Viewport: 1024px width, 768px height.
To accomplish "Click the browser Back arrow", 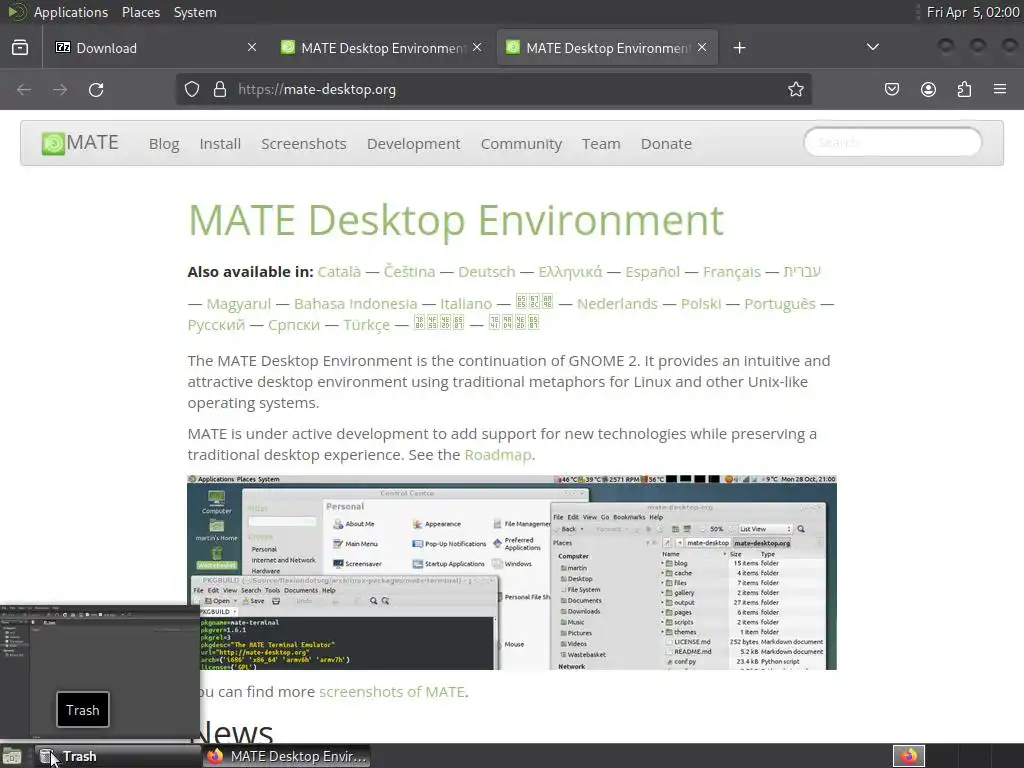I will coord(24,89).
